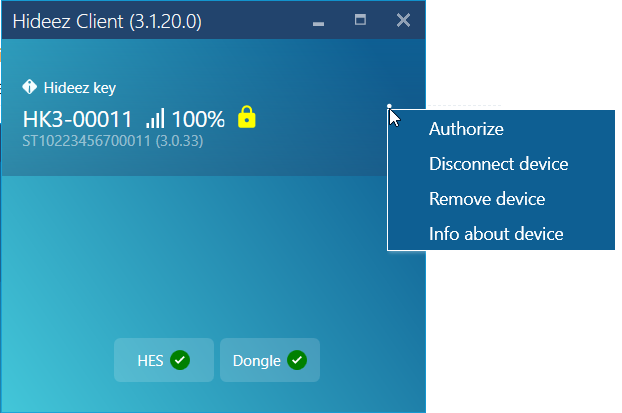622x413 pixels.
Task: Click the HES status button
Action: [x=164, y=360]
